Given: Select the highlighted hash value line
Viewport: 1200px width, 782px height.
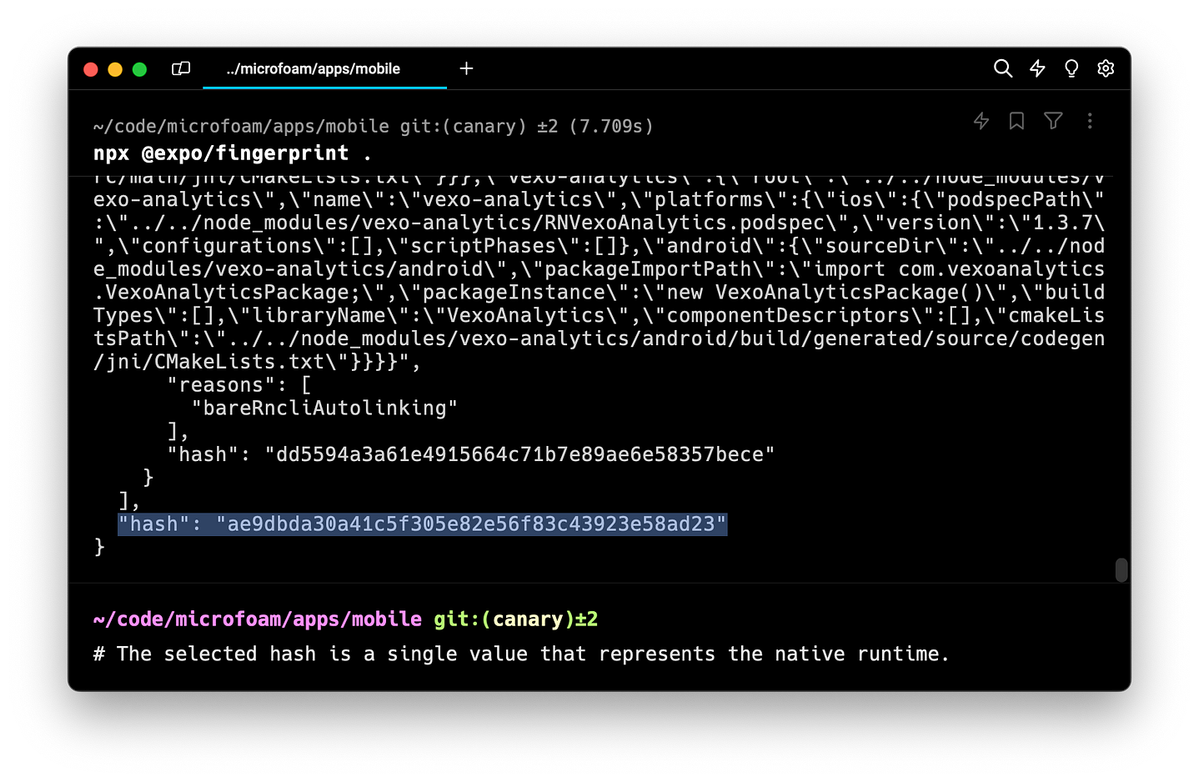Looking at the screenshot, I should tap(423, 522).
